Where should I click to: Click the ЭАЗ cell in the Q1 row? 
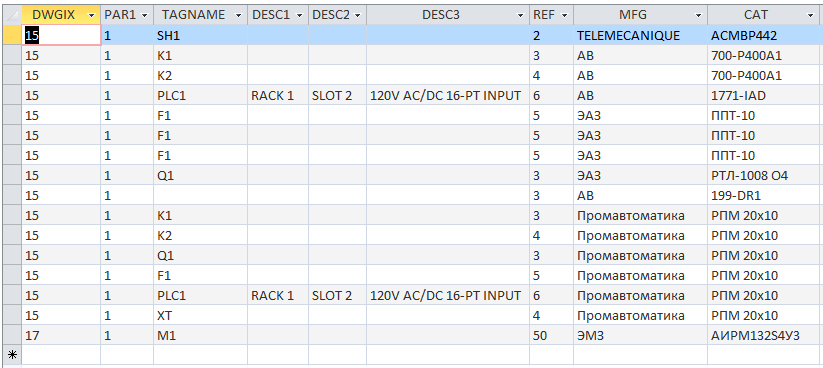point(640,175)
